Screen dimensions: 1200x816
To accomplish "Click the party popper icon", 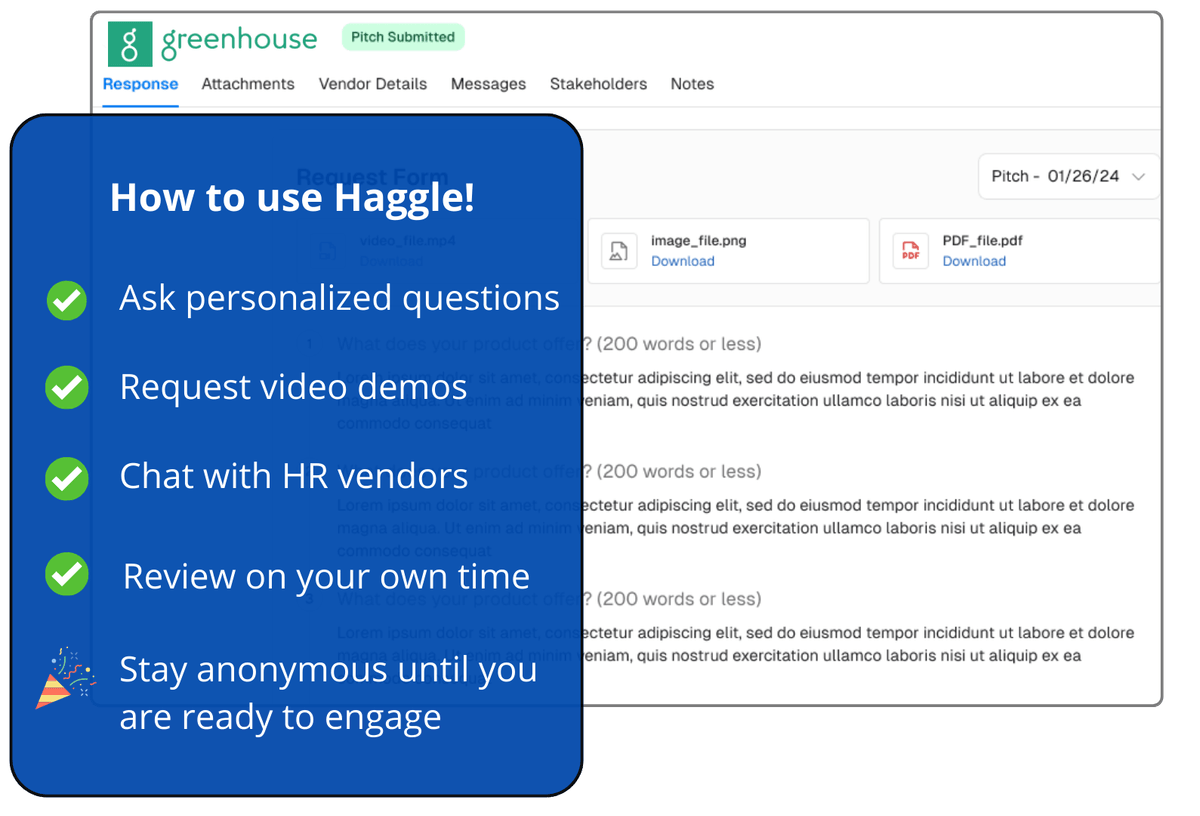I will click(65, 677).
